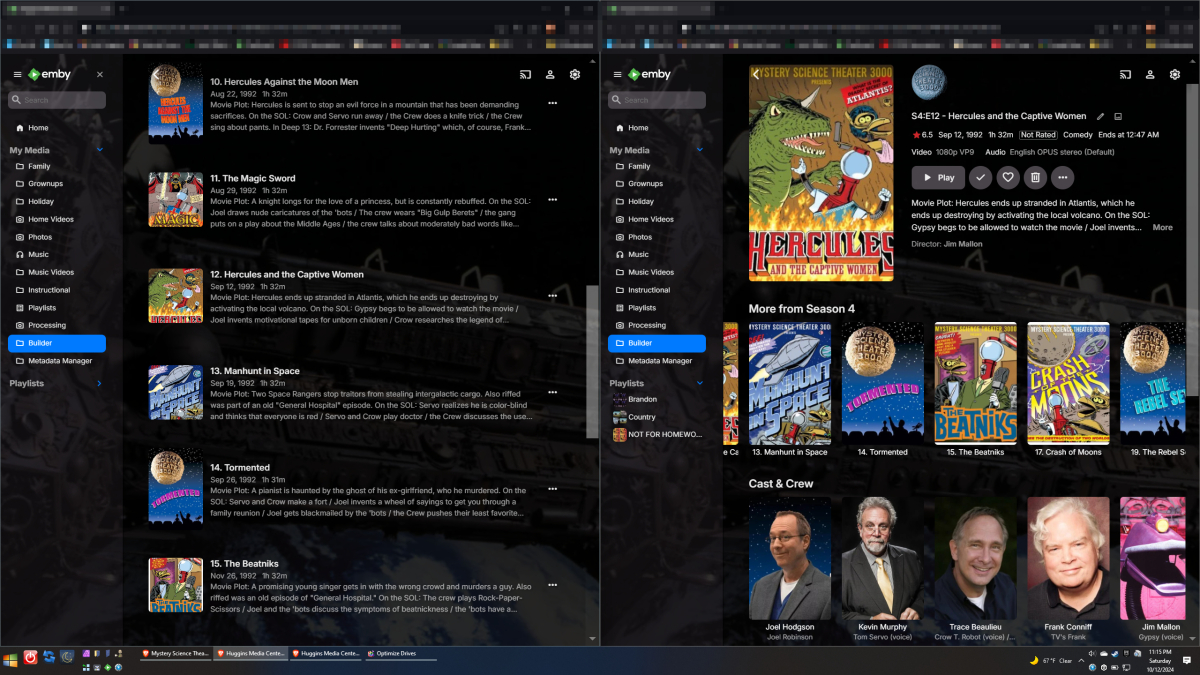The height and width of the screenshot is (675, 1200).
Task: Click the user profile icon in the right Emby window
Action: pos(1150,75)
